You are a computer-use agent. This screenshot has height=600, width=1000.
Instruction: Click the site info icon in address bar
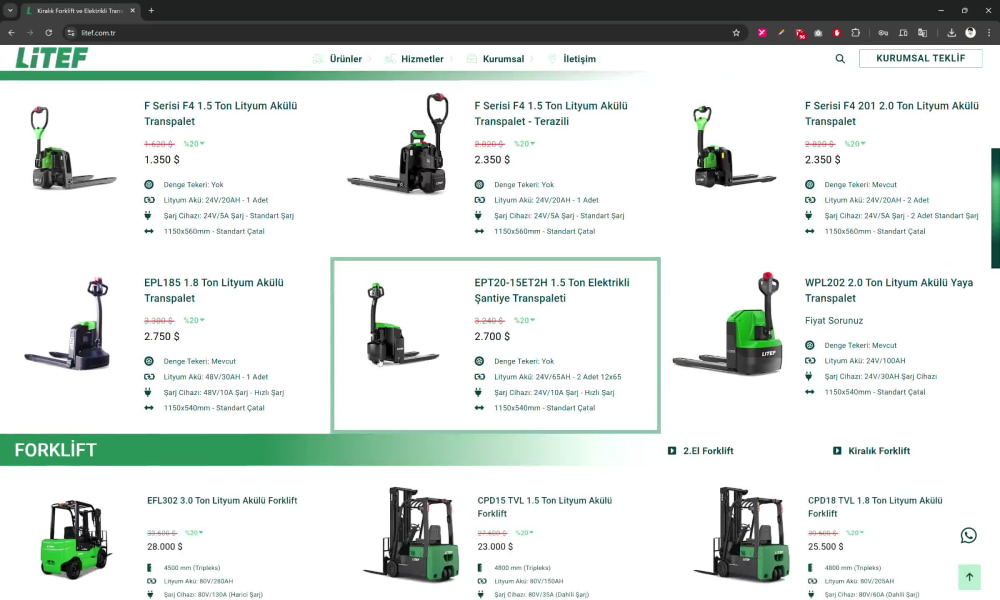point(71,33)
